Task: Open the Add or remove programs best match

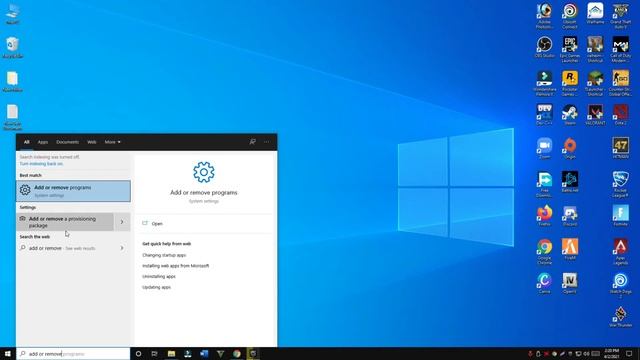Action: click(x=73, y=191)
